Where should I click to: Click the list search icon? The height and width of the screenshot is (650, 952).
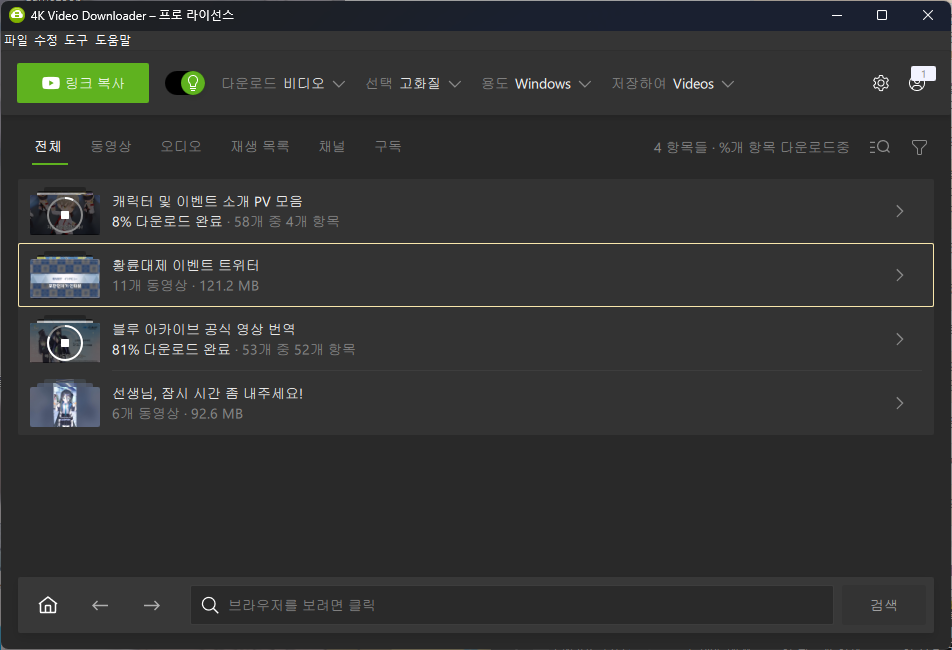point(880,147)
